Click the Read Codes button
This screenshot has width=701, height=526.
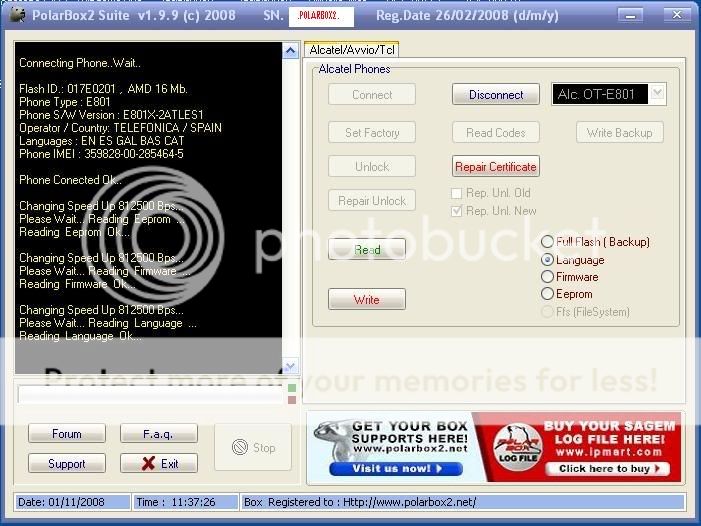[496, 133]
